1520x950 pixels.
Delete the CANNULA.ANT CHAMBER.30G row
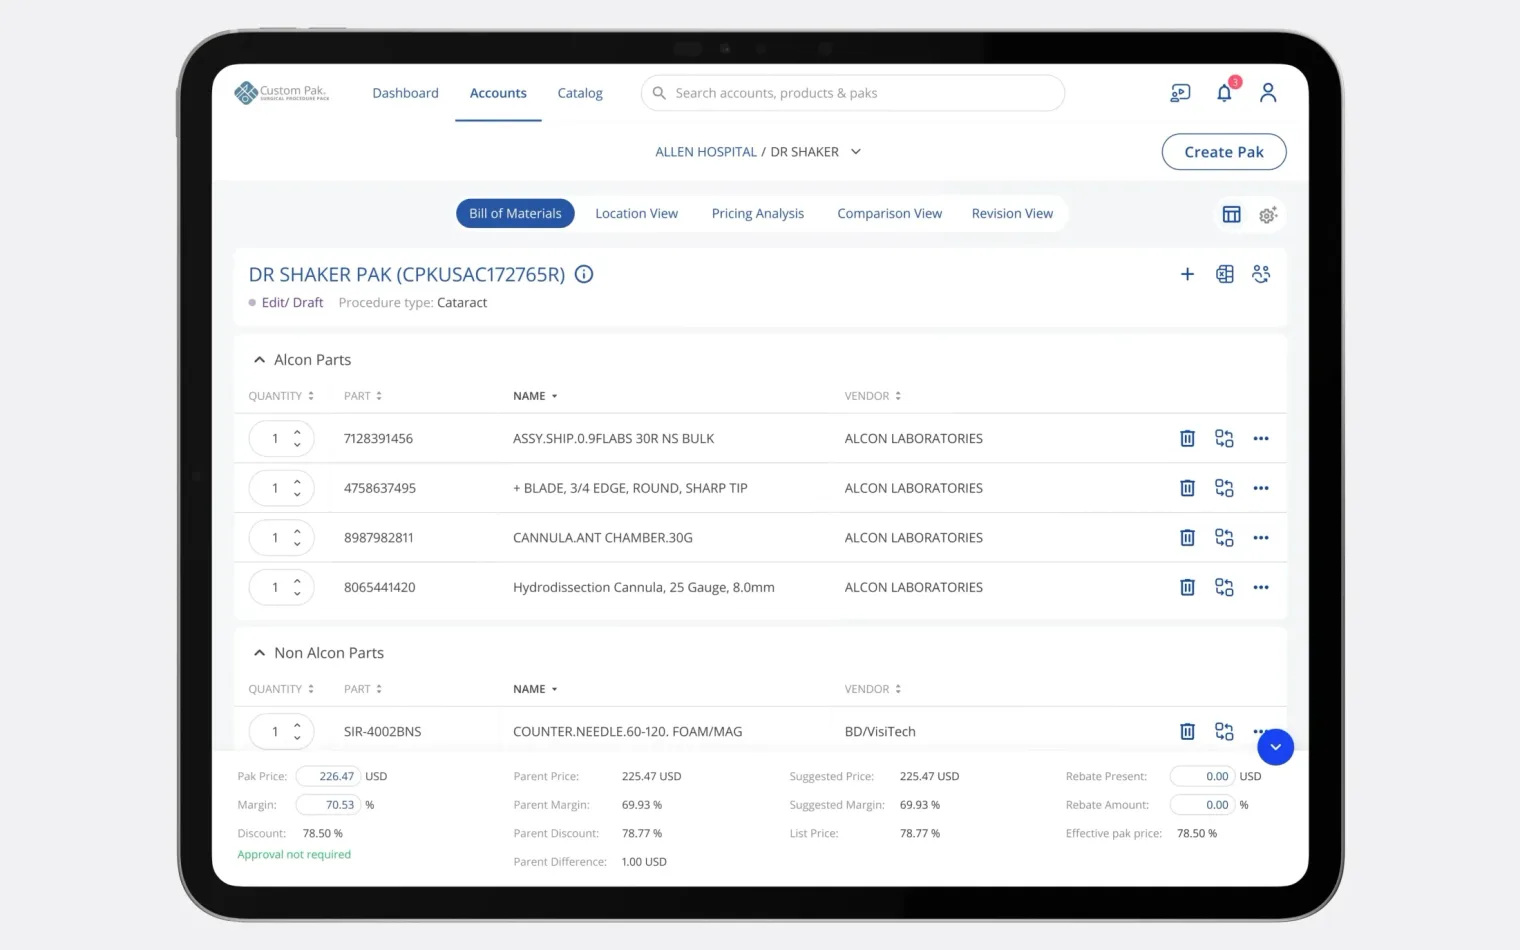(x=1187, y=538)
